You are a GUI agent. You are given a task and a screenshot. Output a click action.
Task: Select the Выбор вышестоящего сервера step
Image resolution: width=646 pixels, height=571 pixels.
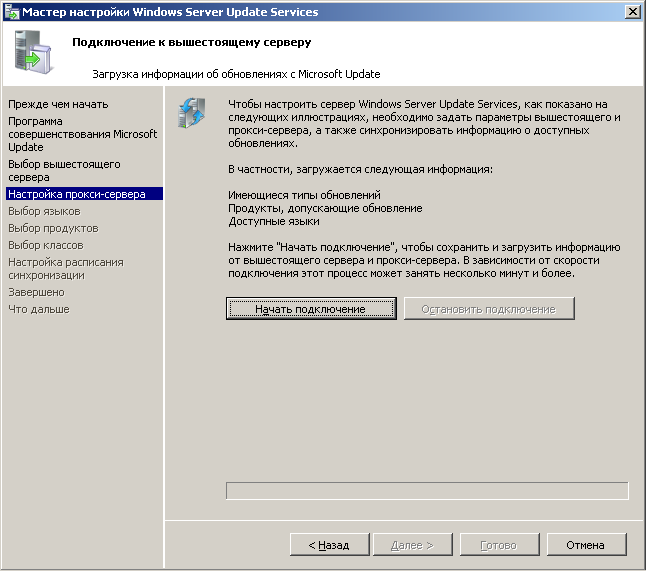(64, 171)
